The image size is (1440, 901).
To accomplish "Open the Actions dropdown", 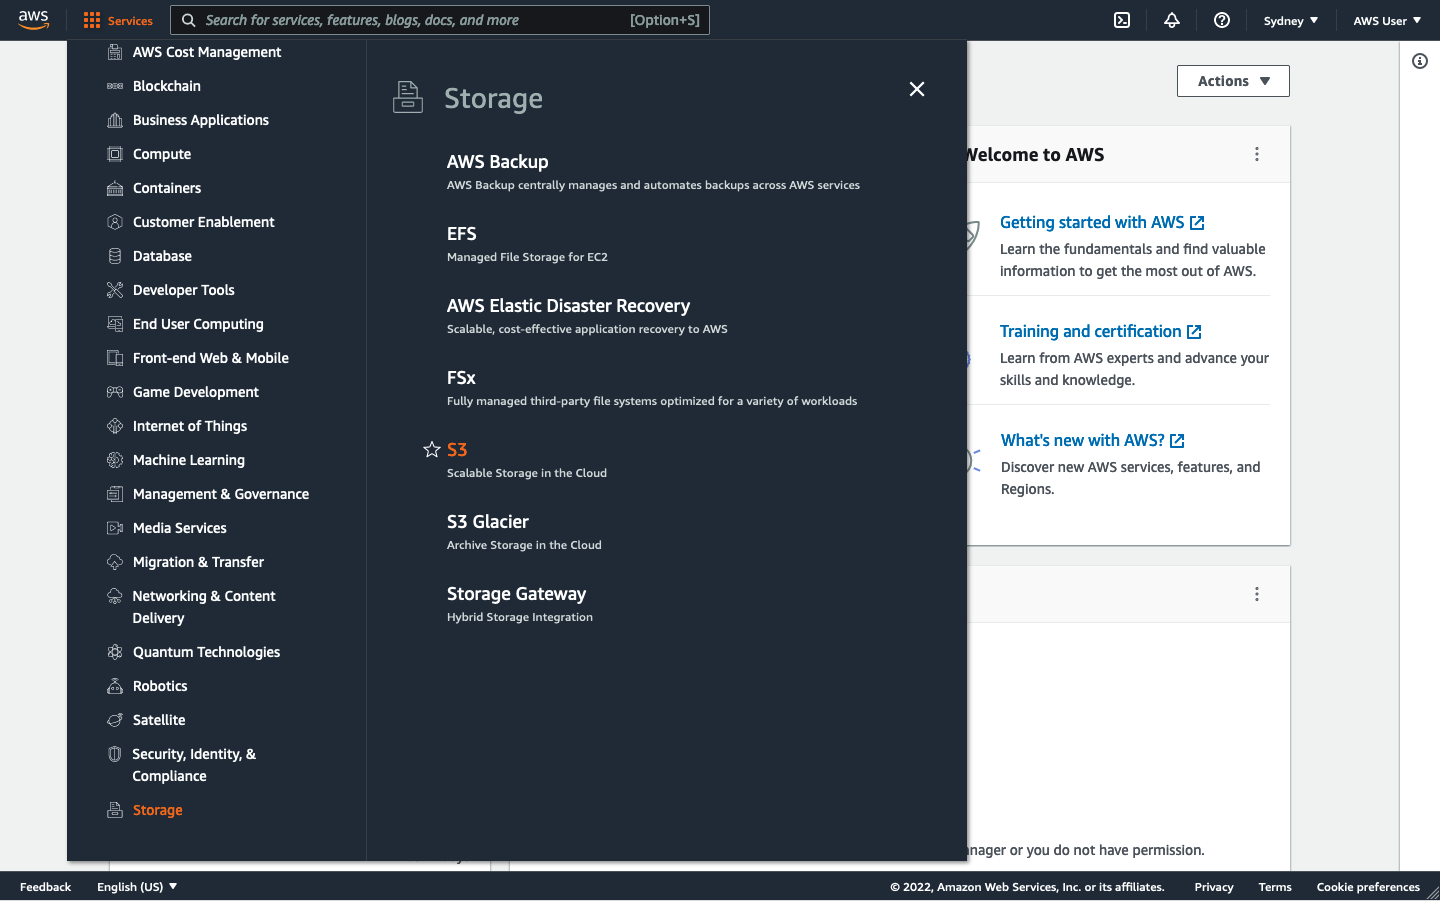I will click(x=1233, y=81).
